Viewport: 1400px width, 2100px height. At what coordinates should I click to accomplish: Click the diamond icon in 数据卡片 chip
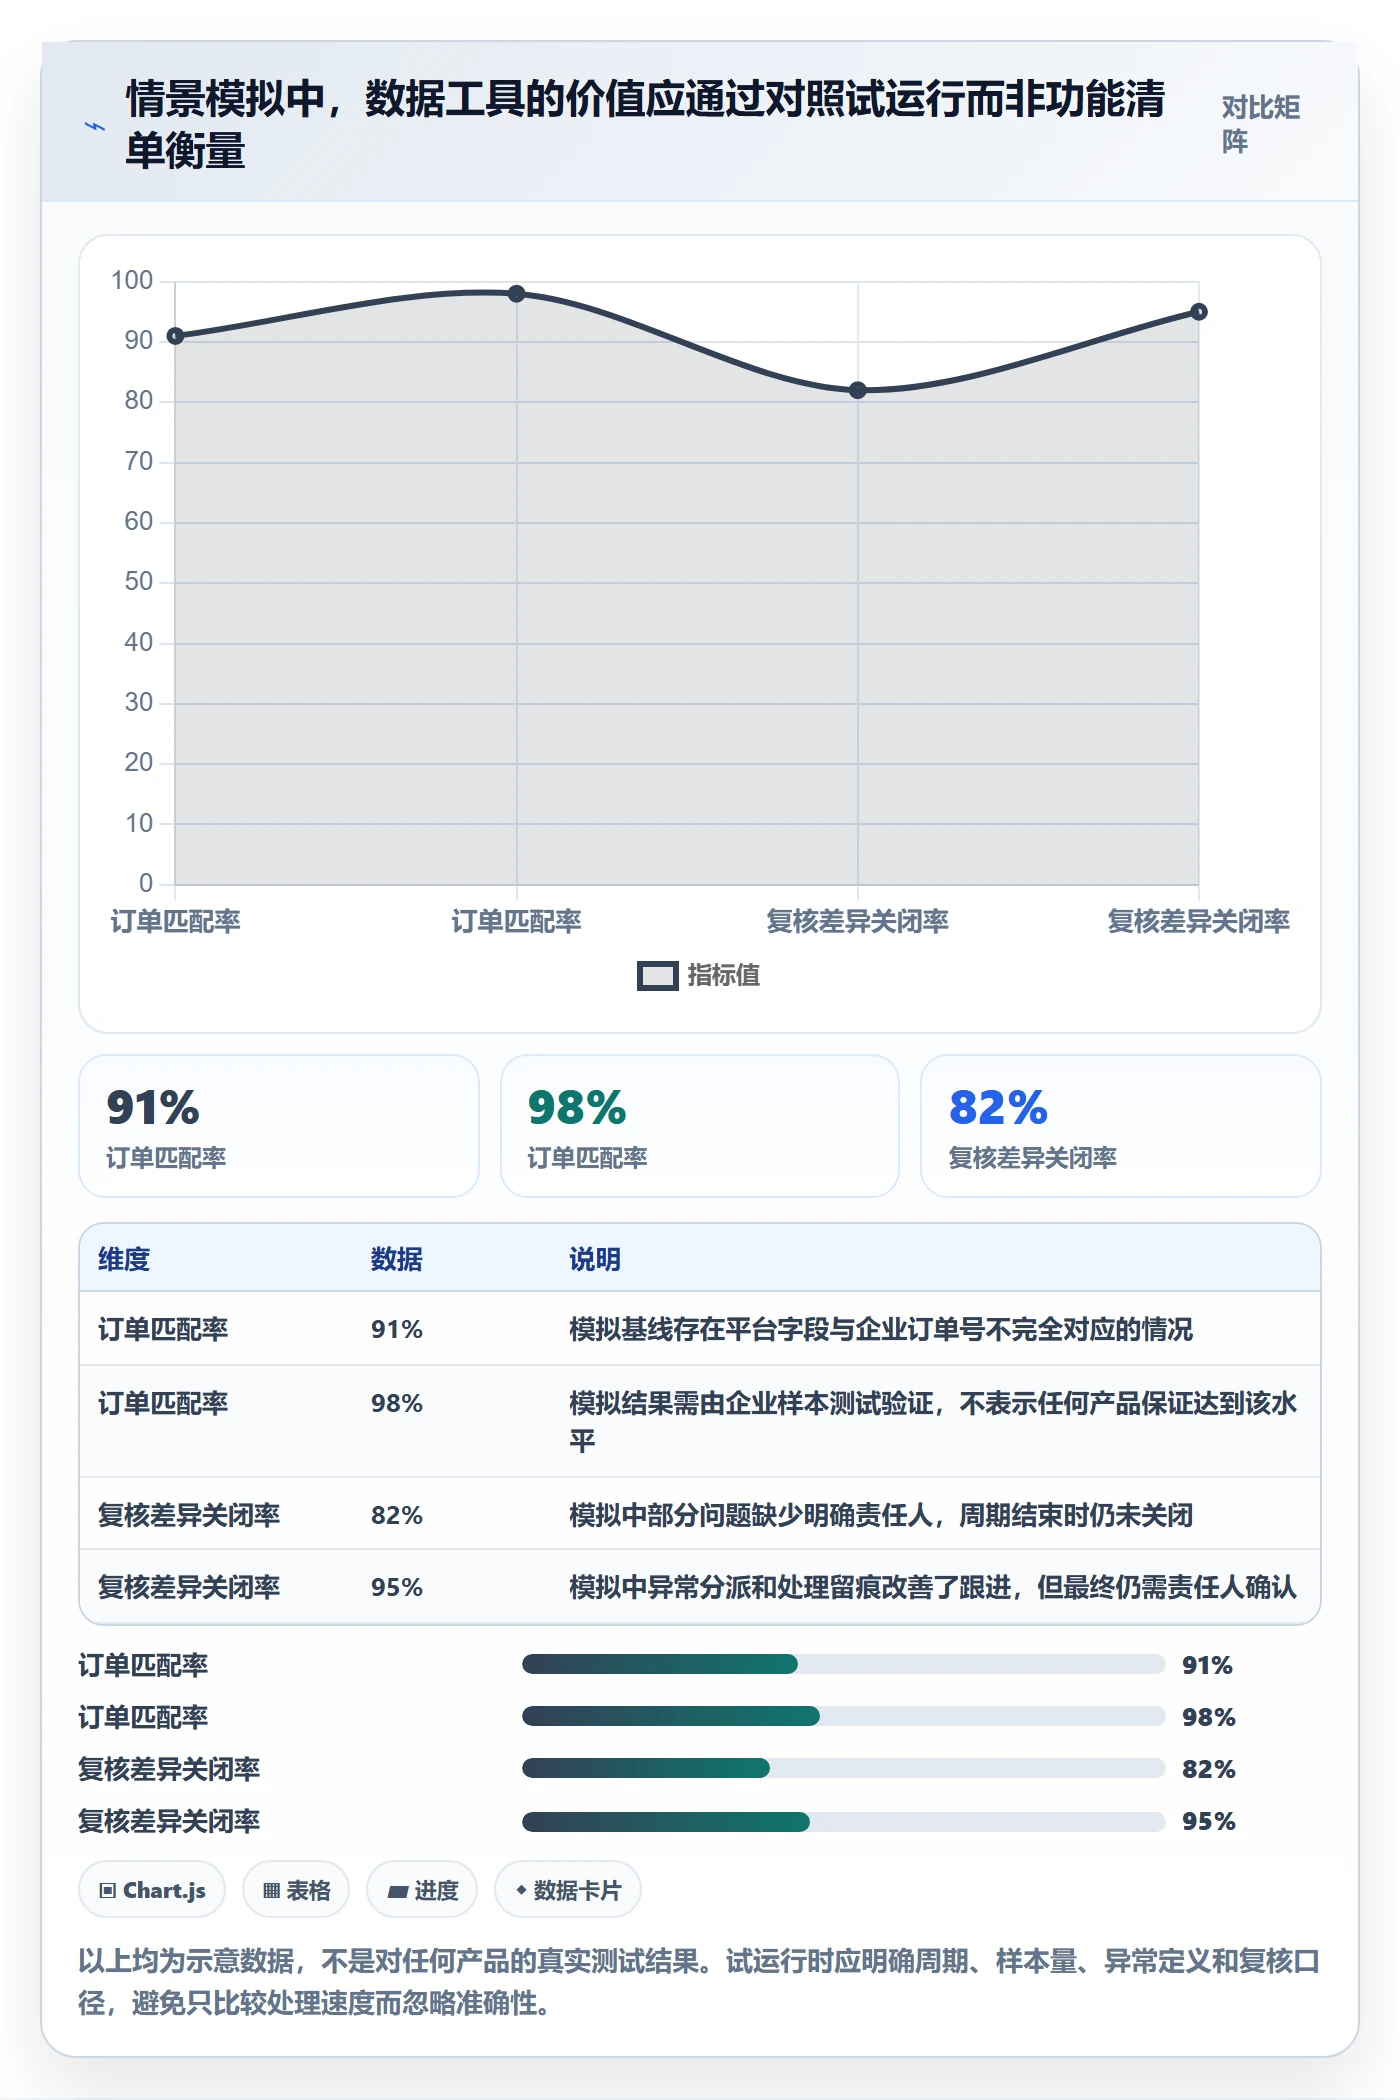point(521,1890)
